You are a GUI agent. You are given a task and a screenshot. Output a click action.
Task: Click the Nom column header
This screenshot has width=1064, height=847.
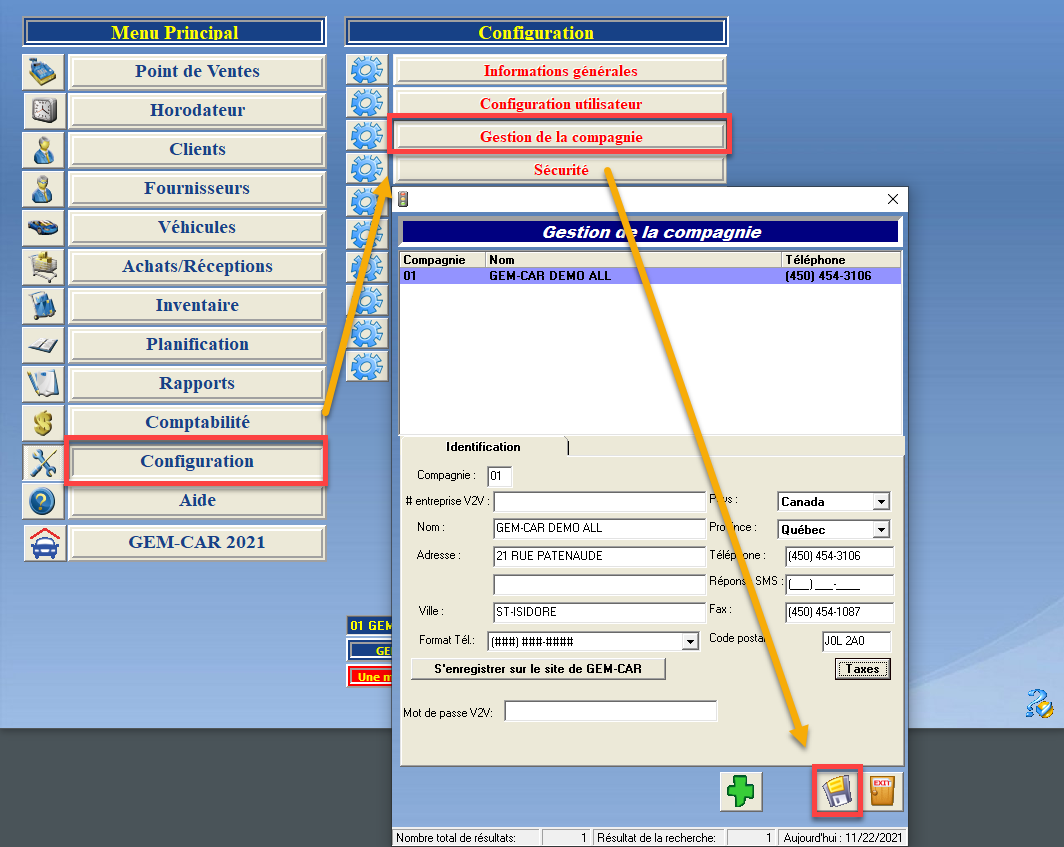click(633, 260)
